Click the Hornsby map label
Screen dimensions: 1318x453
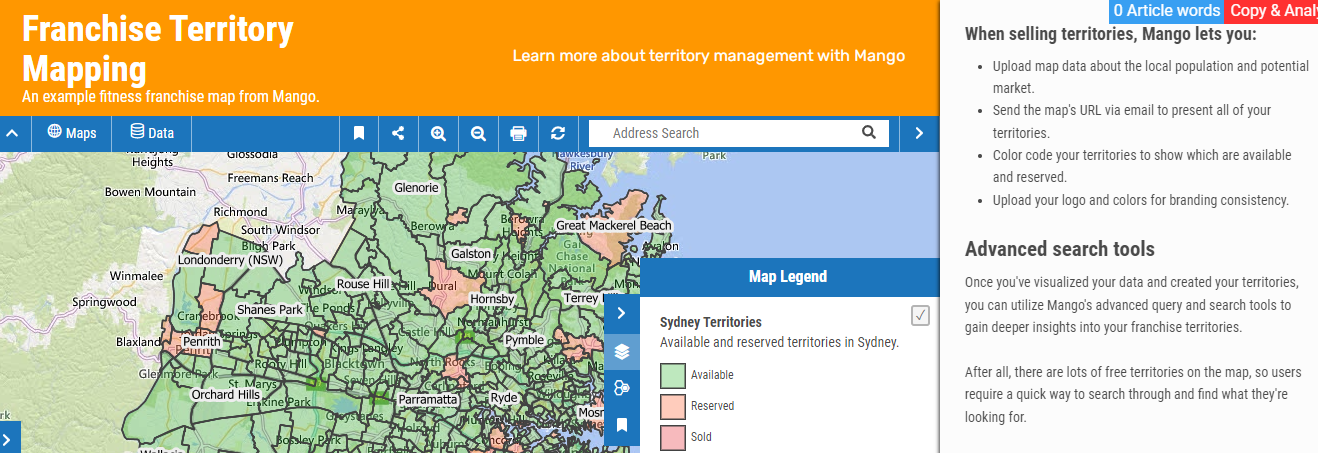click(x=491, y=299)
